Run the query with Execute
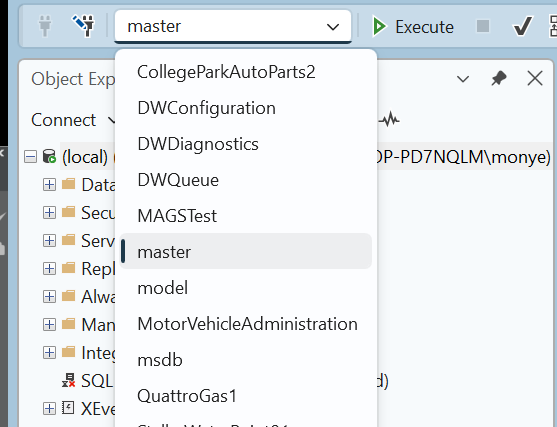 [413, 27]
